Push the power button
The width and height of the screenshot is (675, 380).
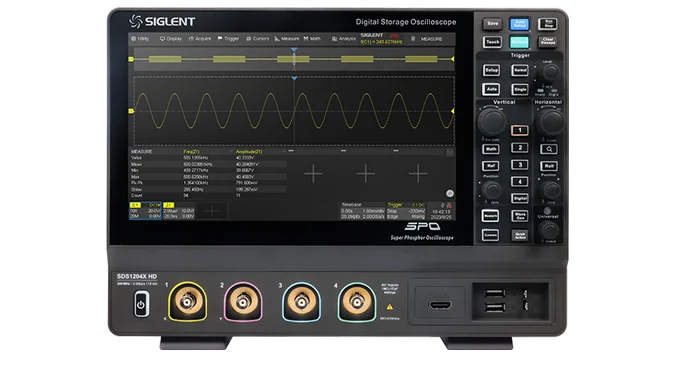[141, 304]
